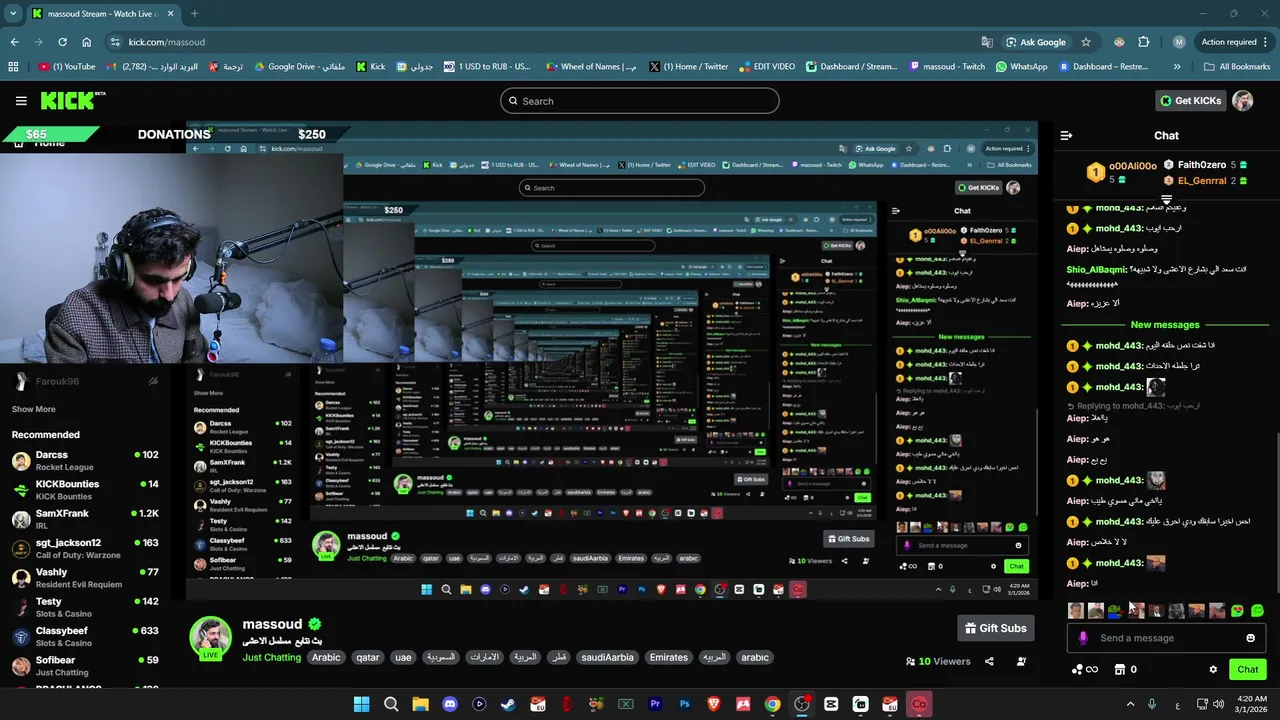
Task: Click Show More in the following list
Action: pos(33,409)
